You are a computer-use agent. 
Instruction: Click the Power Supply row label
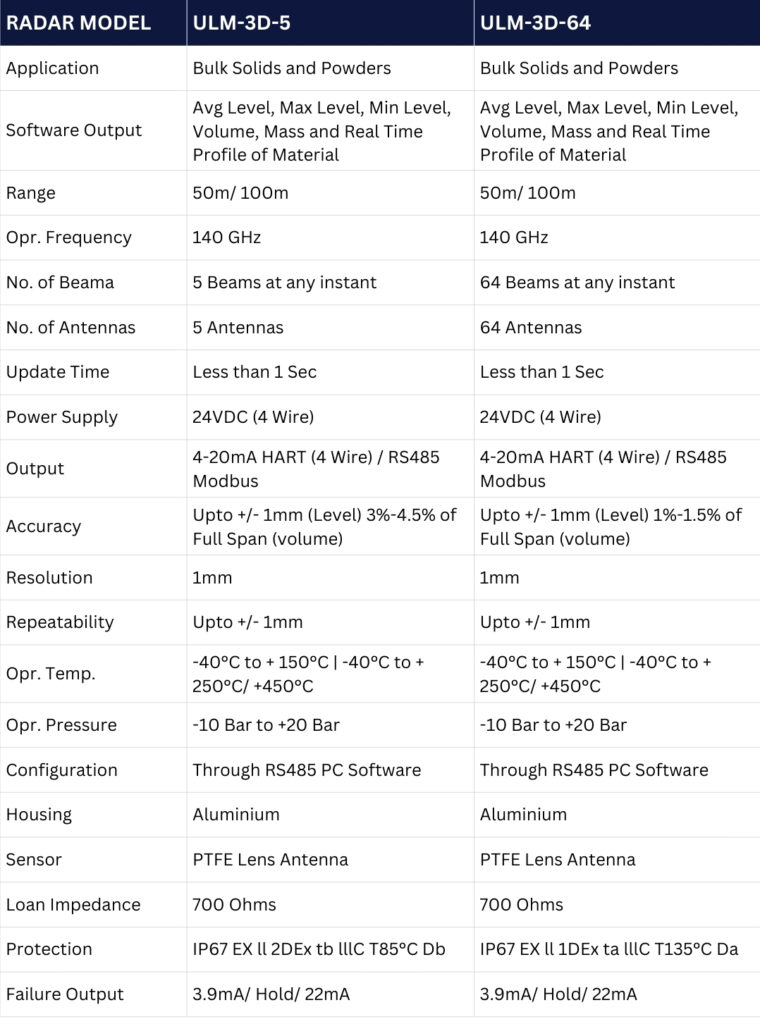click(x=61, y=417)
